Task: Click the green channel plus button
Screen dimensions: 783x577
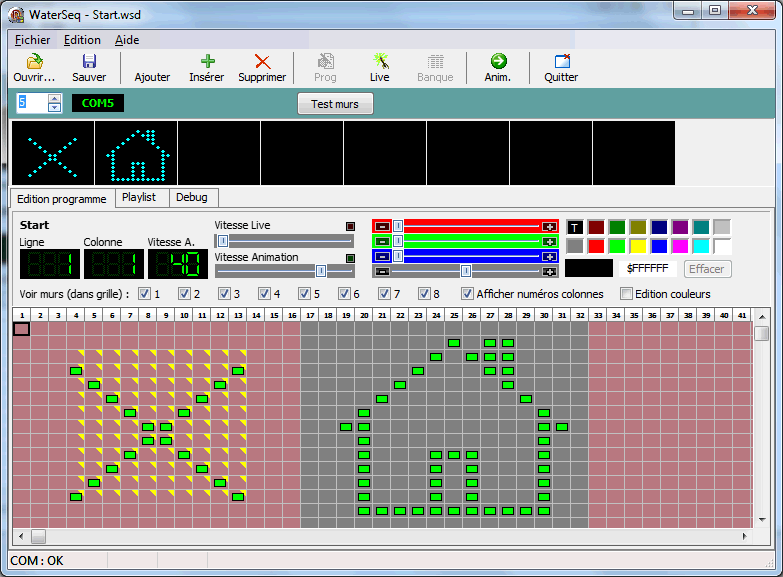Action: pyautogui.click(x=549, y=241)
